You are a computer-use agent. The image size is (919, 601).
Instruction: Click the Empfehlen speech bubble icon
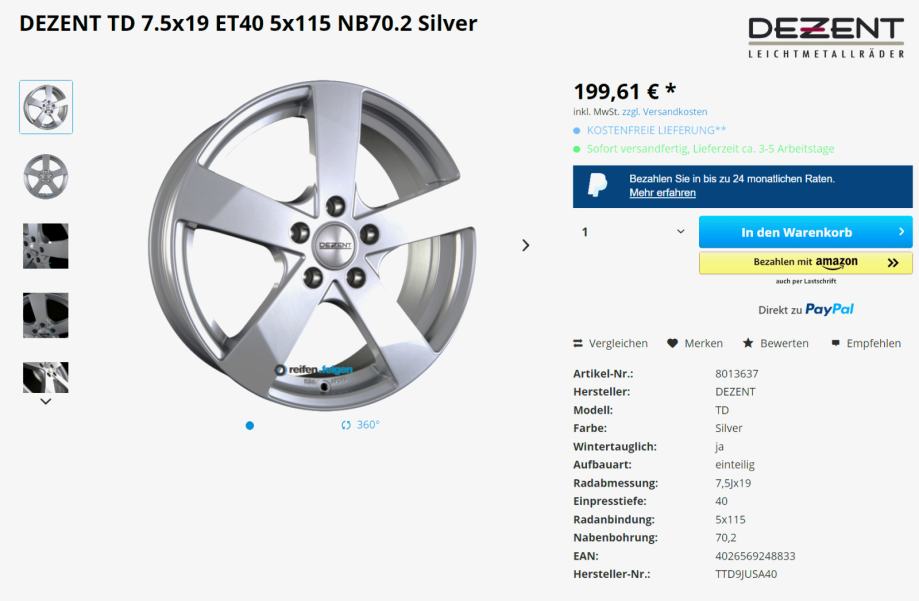click(835, 344)
